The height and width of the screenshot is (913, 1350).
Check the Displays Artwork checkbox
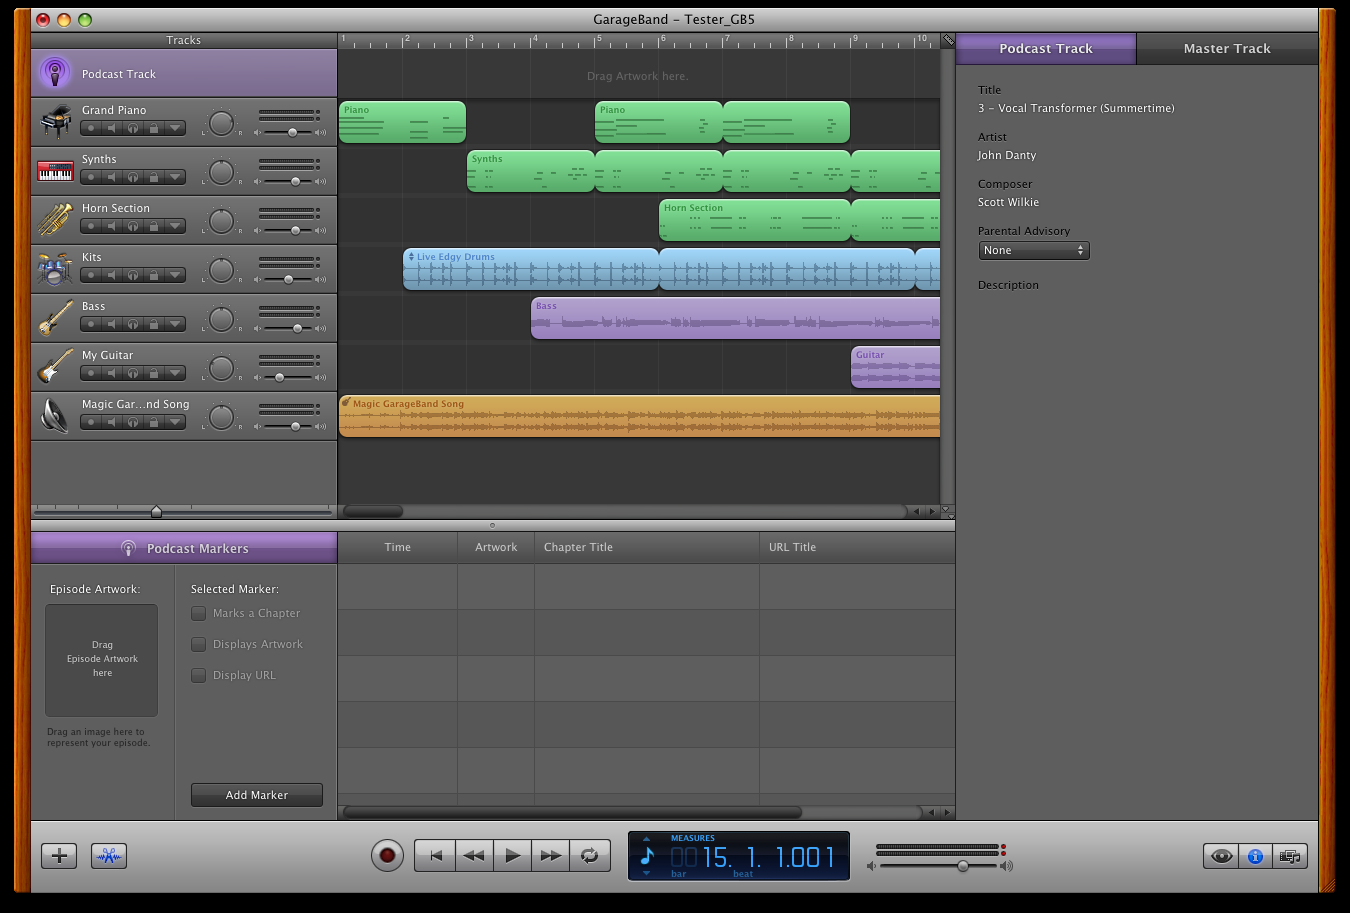[x=198, y=644]
